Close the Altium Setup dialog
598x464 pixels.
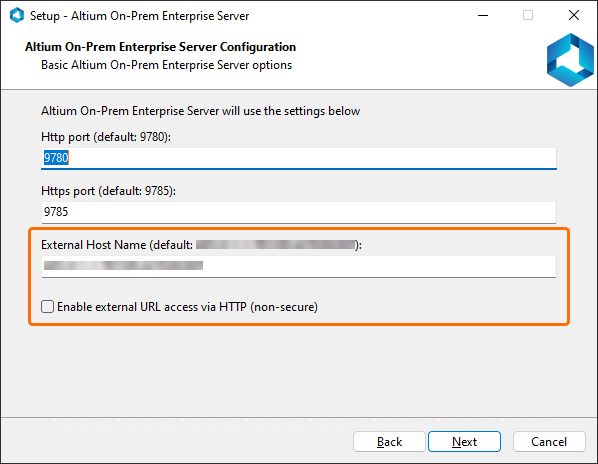click(574, 16)
